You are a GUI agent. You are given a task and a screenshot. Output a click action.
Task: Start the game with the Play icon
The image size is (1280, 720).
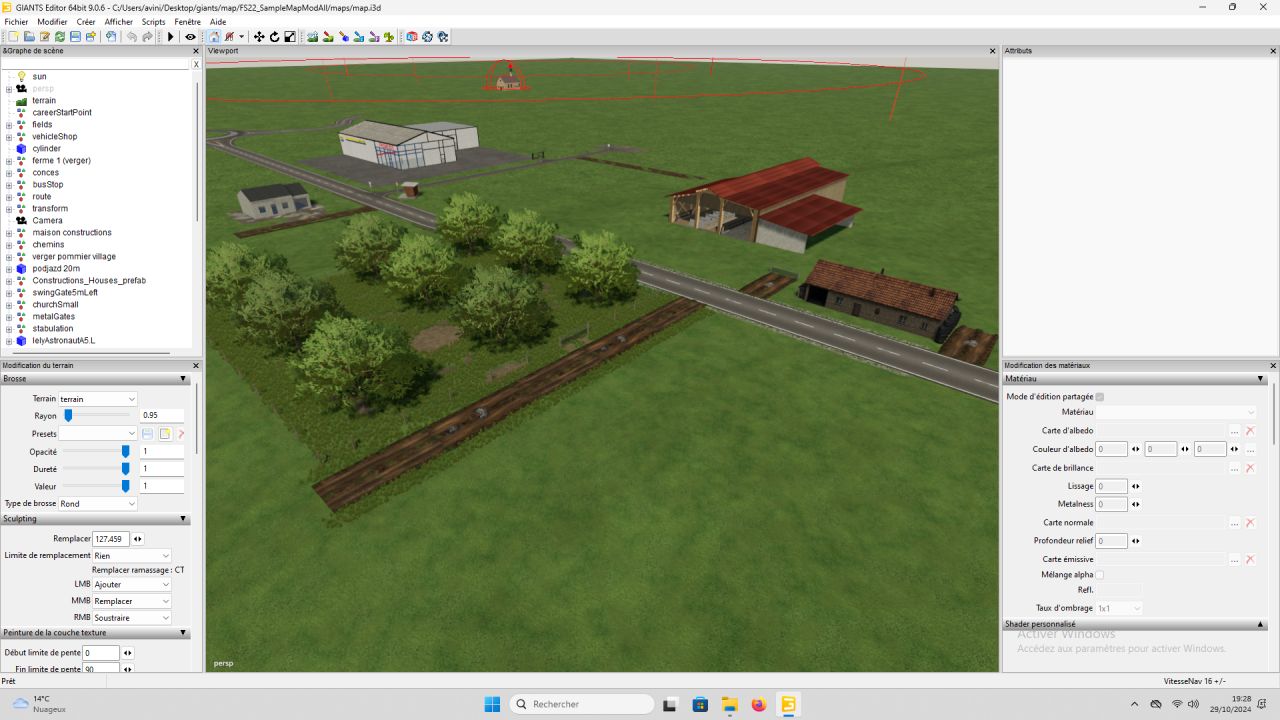pyautogui.click(x=171, y=37)
